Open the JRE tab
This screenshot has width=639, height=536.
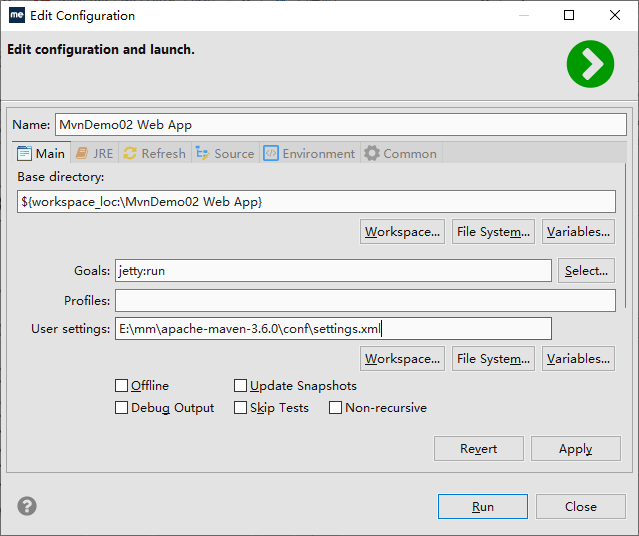[x=94, y=153]
